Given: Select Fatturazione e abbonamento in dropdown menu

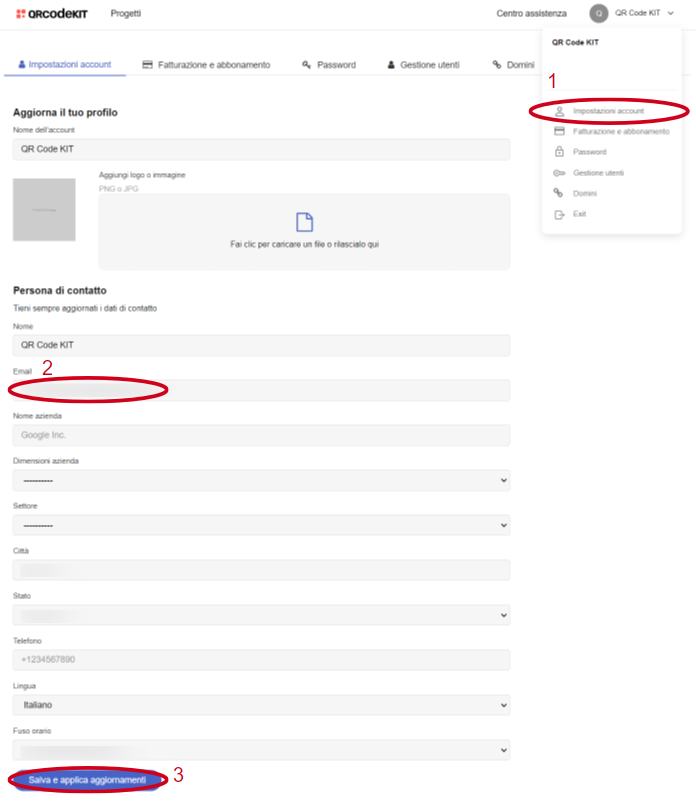Looking at the screenshot, I should coord(621,132).
